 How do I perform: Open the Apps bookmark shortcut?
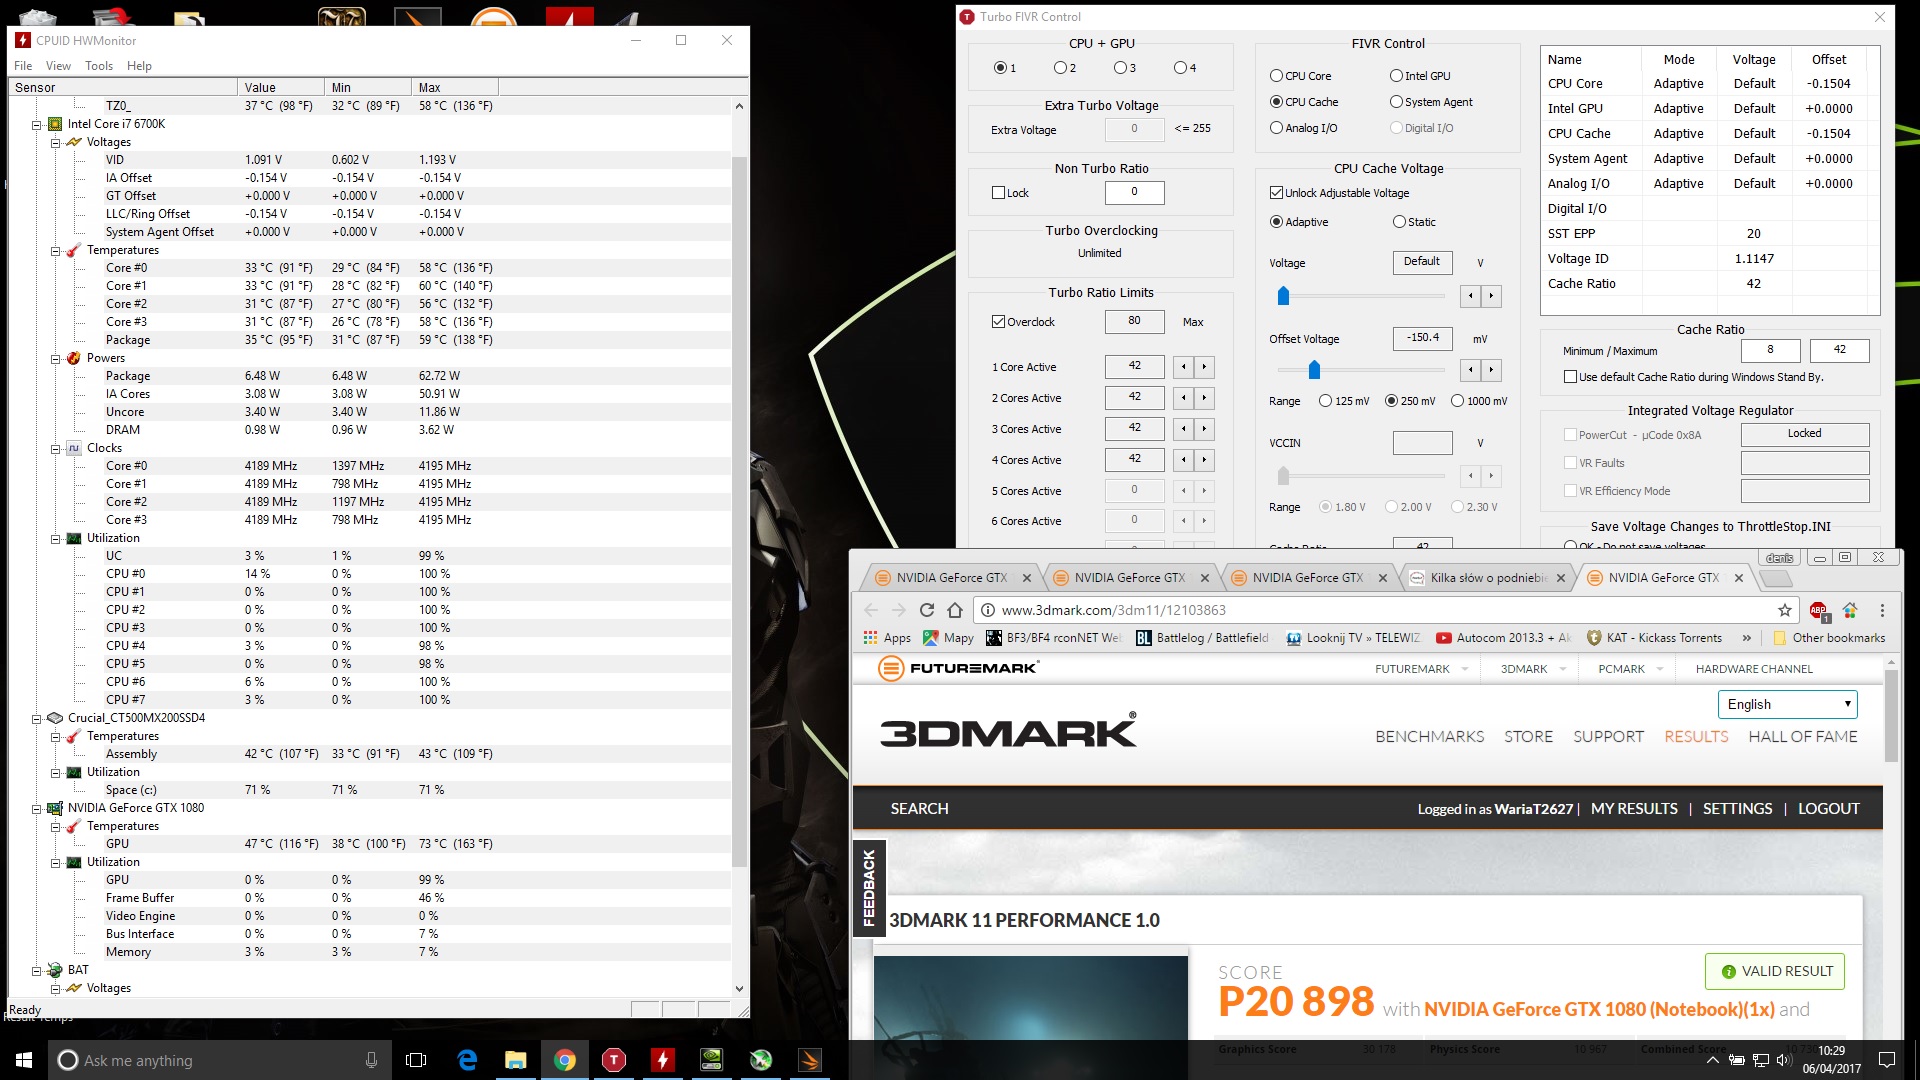click(x=887, y=638)
